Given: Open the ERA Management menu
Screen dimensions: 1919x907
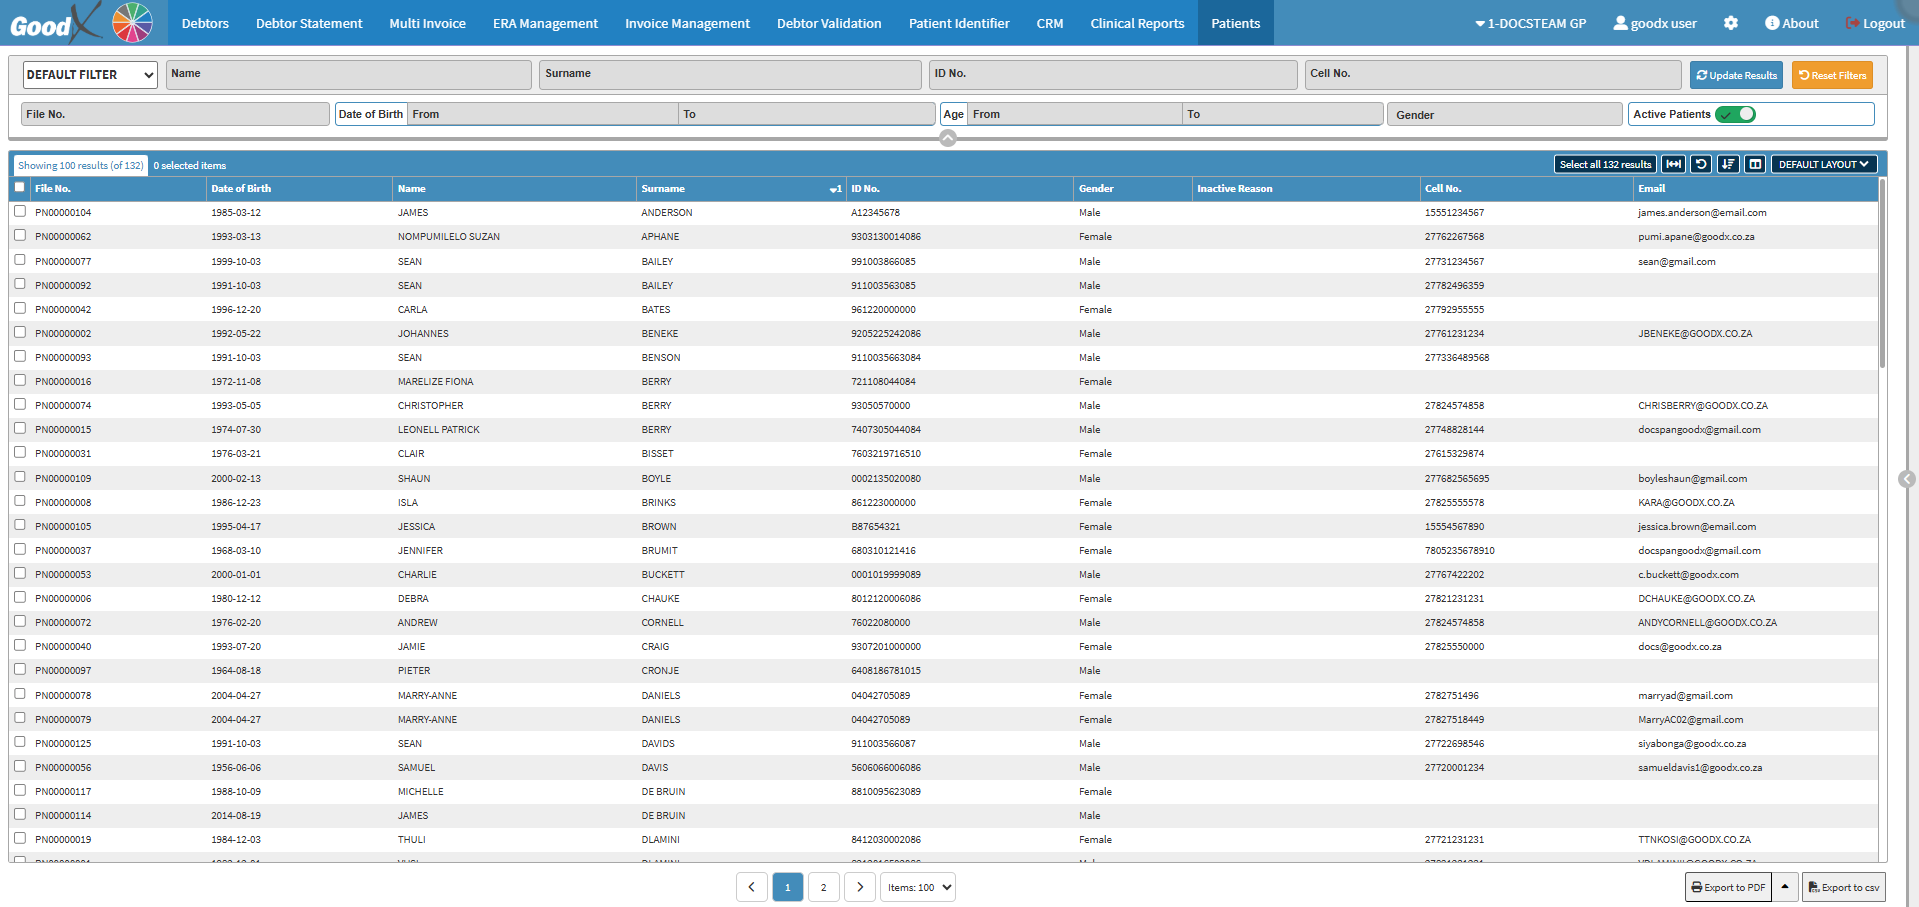Looking at the screenshot, I should point(545,23).
